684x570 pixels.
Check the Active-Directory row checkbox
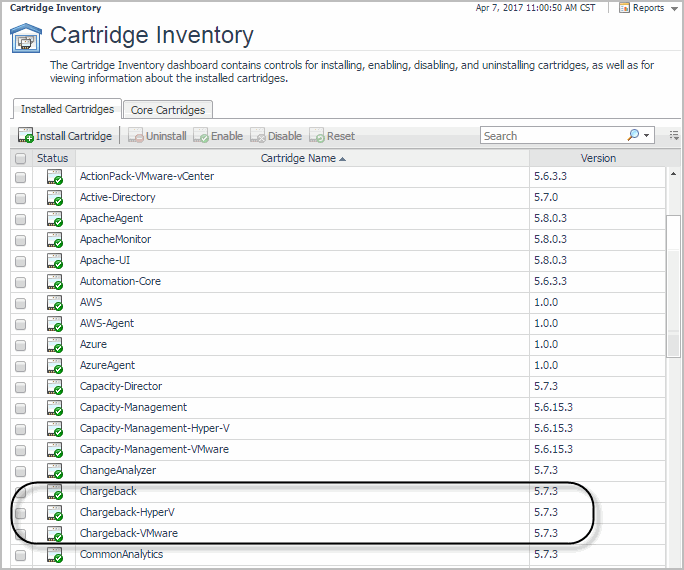[x=21, y=198]
